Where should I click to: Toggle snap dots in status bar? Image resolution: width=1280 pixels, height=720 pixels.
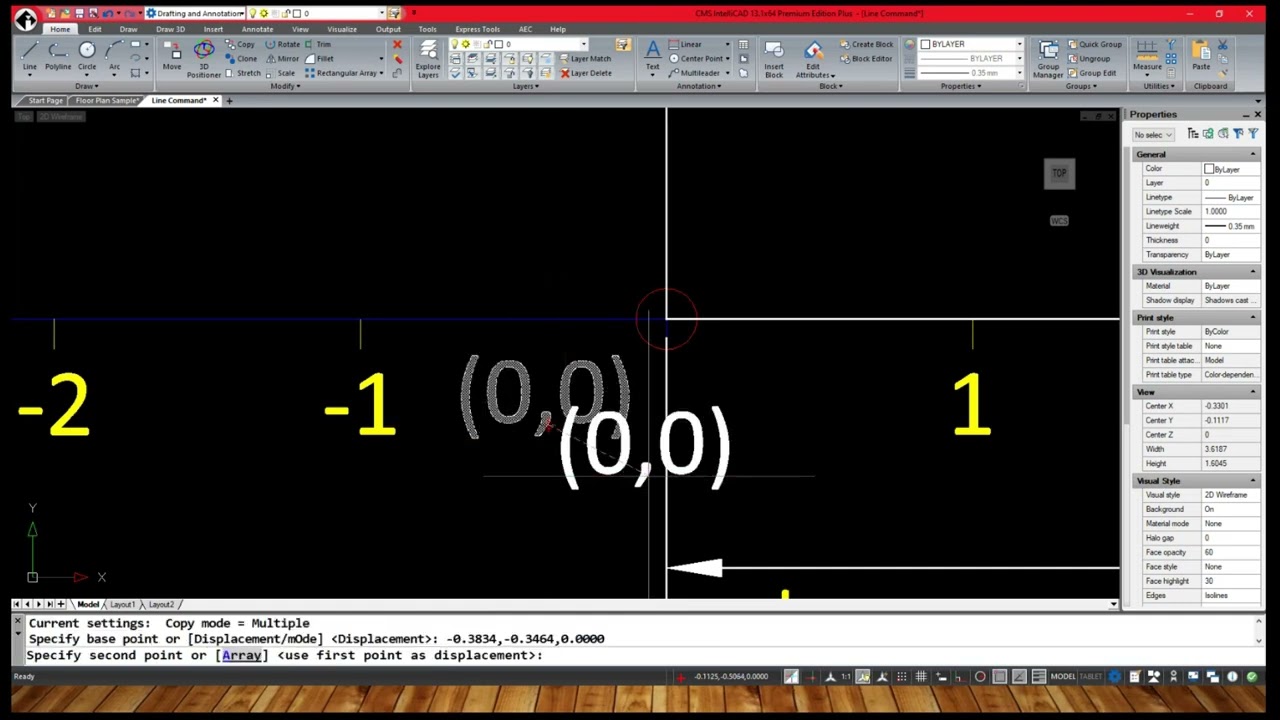tap(901, 677)
